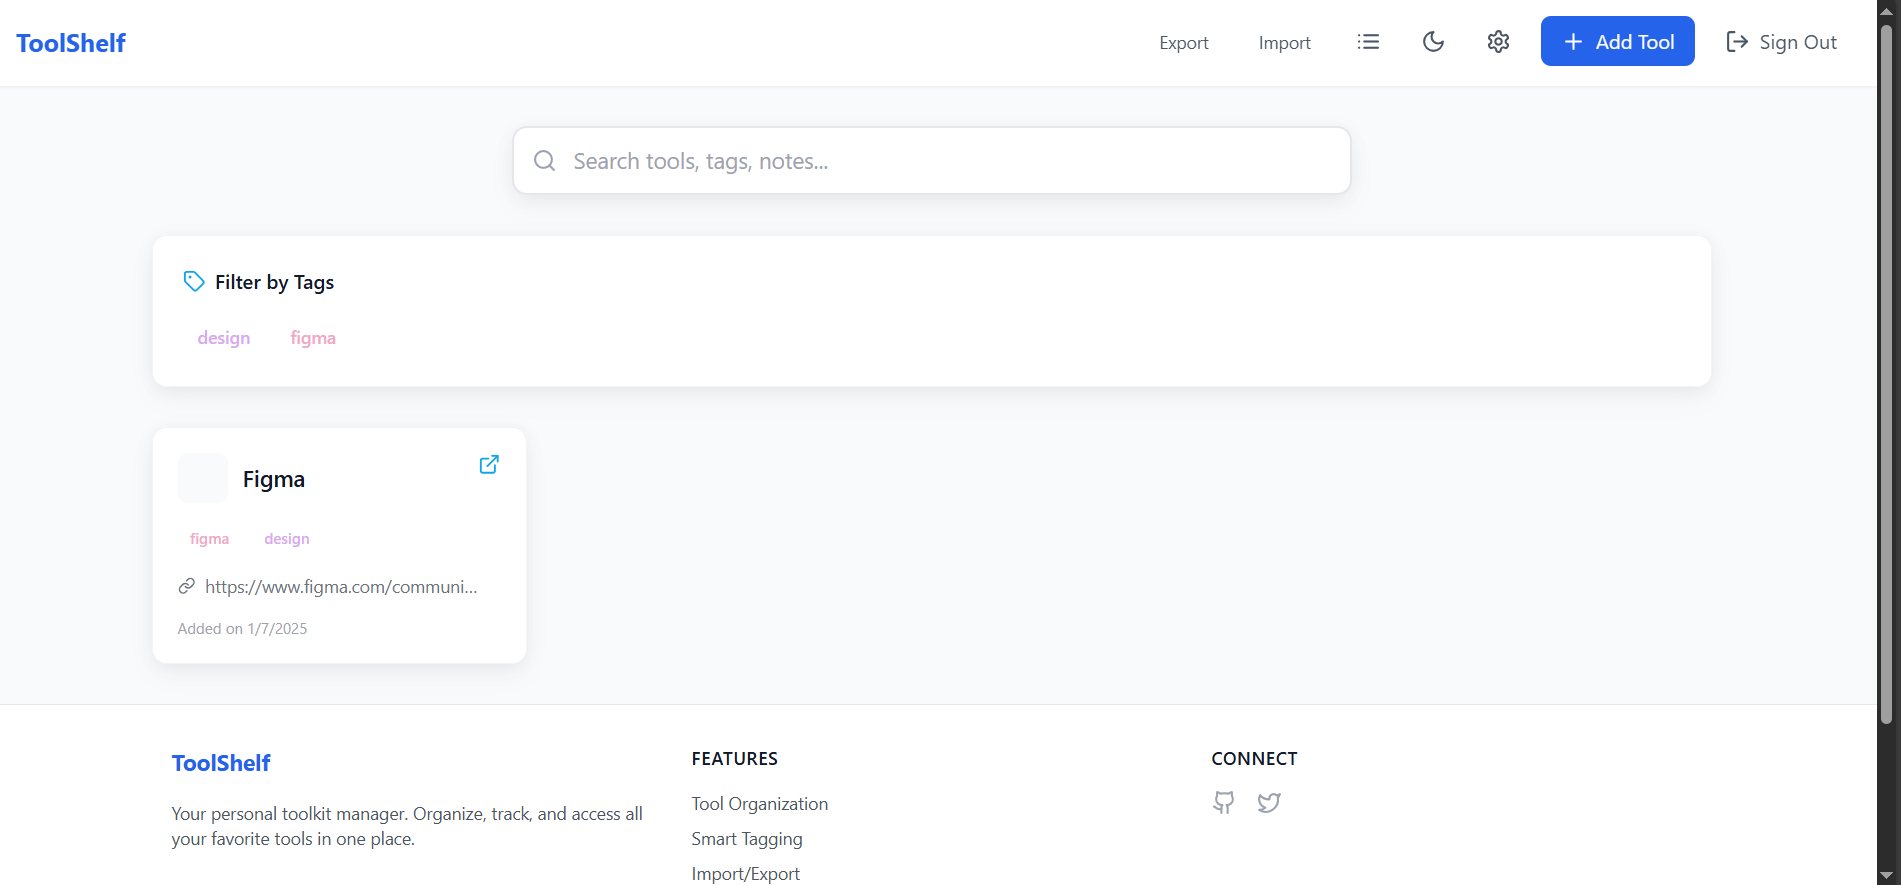Click scrollbar down arrow
The height and width of the screenshot is (885, 1901).
coord(1887,877)
